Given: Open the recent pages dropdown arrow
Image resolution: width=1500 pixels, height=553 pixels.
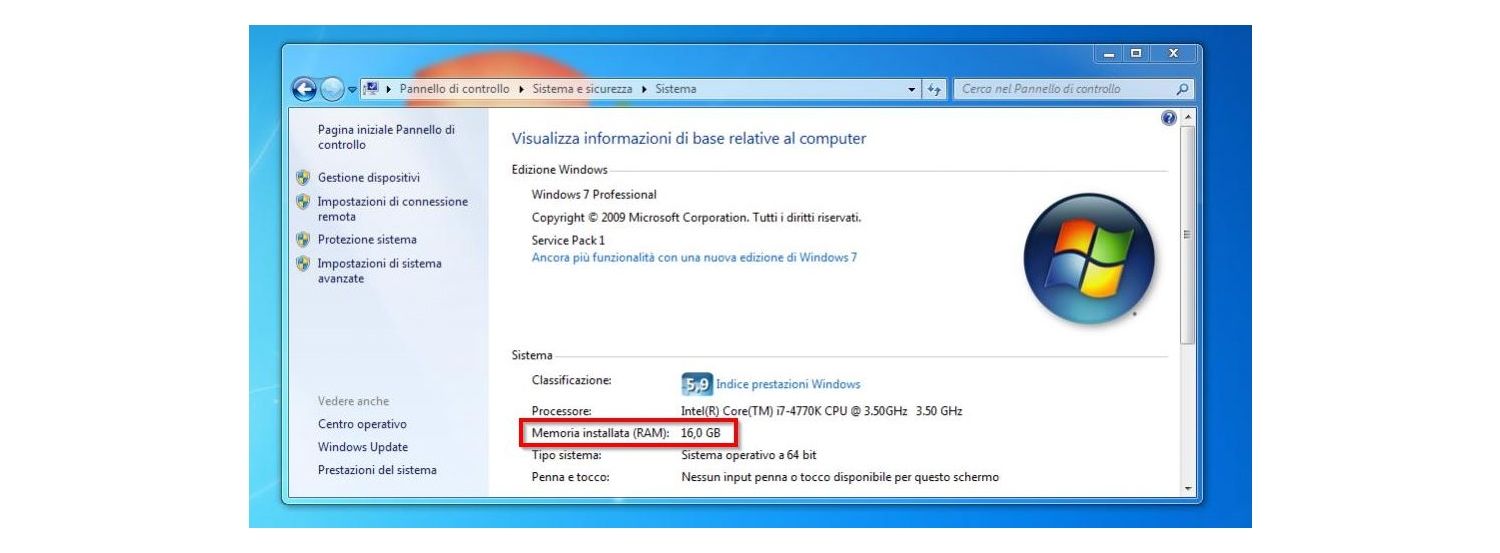Looking at the screenshot, I should pos(352,90).
